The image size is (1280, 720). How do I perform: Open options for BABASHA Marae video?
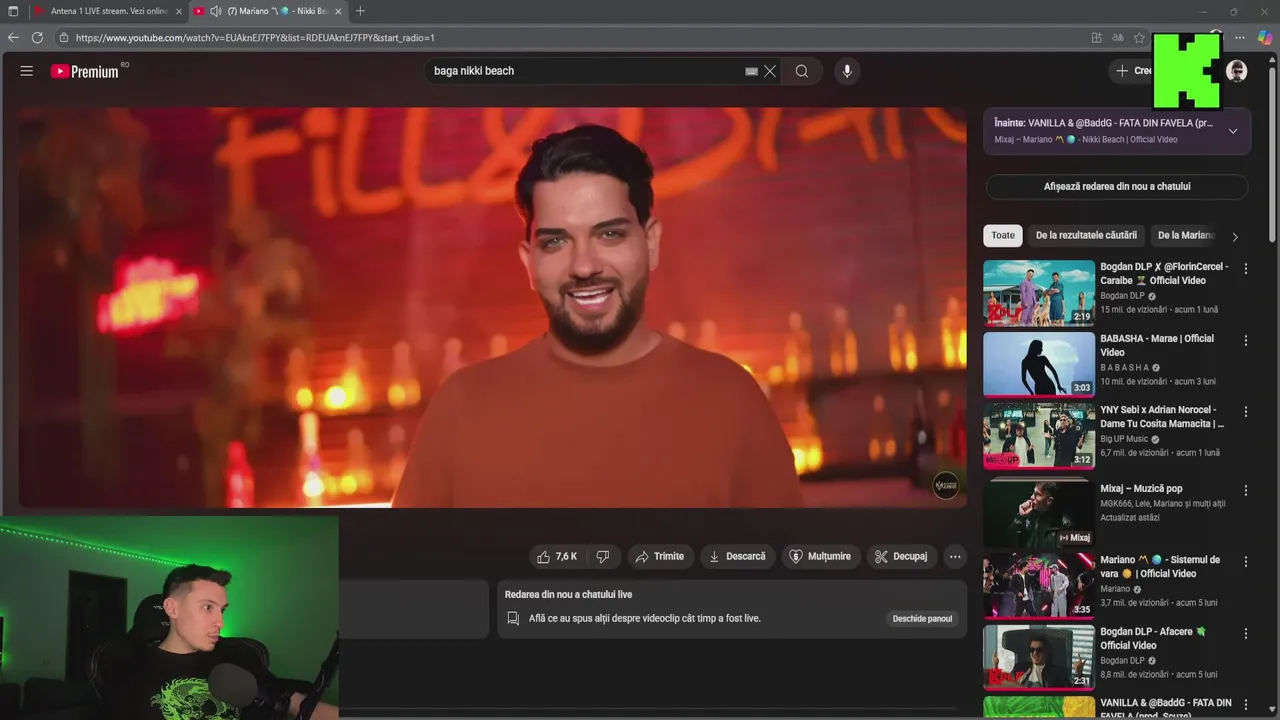coord(1246,341)
